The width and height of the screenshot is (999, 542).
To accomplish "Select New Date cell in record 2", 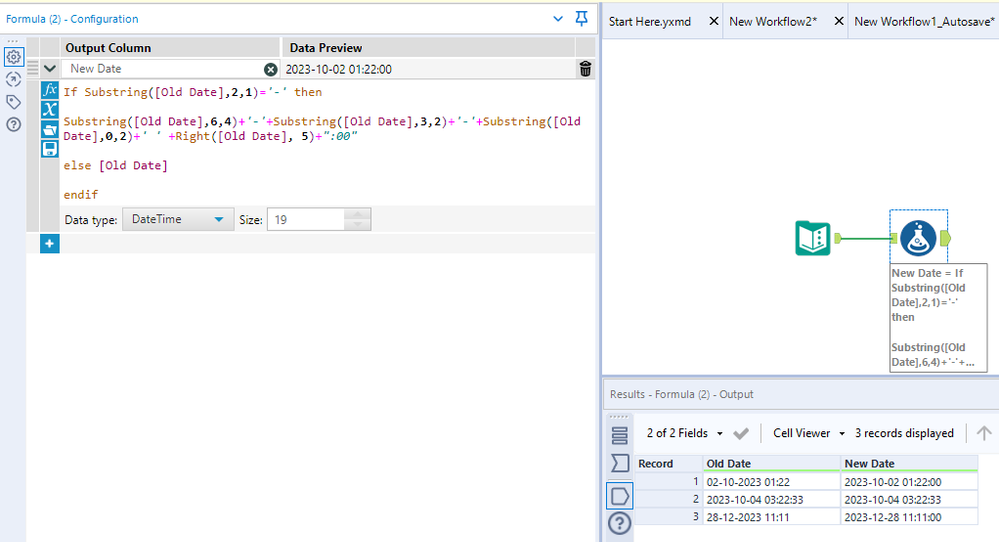I will (x=909, y=500).
